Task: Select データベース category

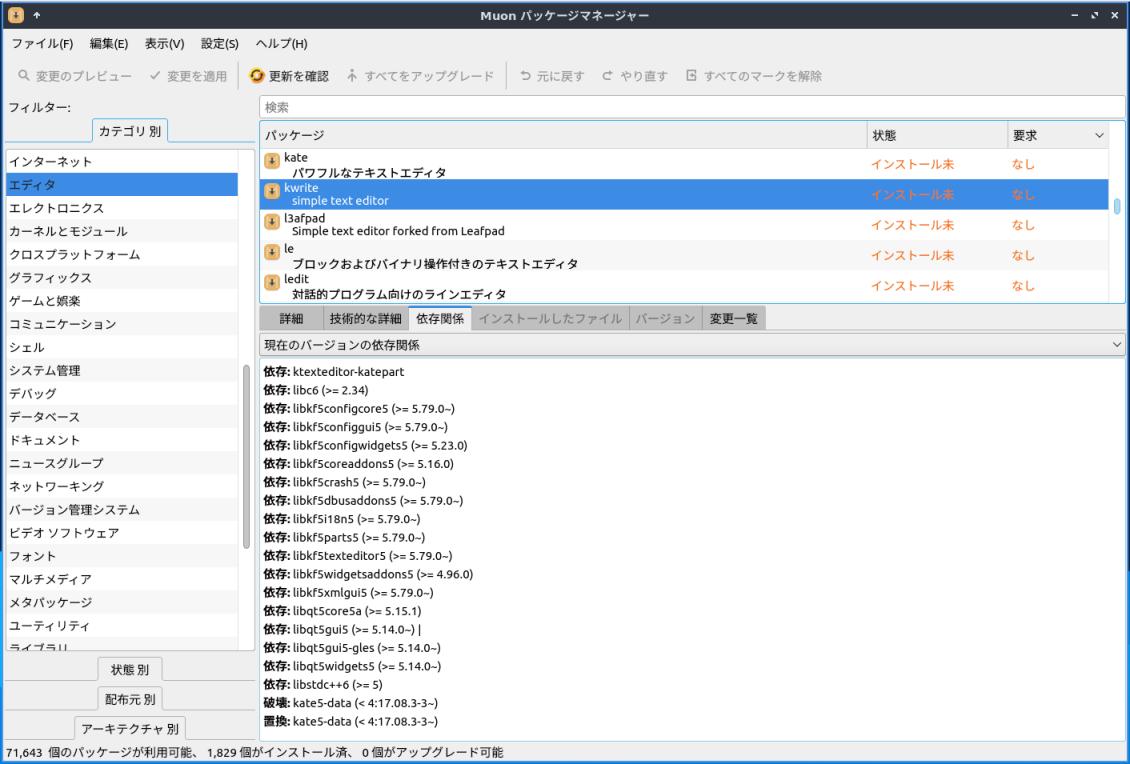Action: [x=122, y=417]
